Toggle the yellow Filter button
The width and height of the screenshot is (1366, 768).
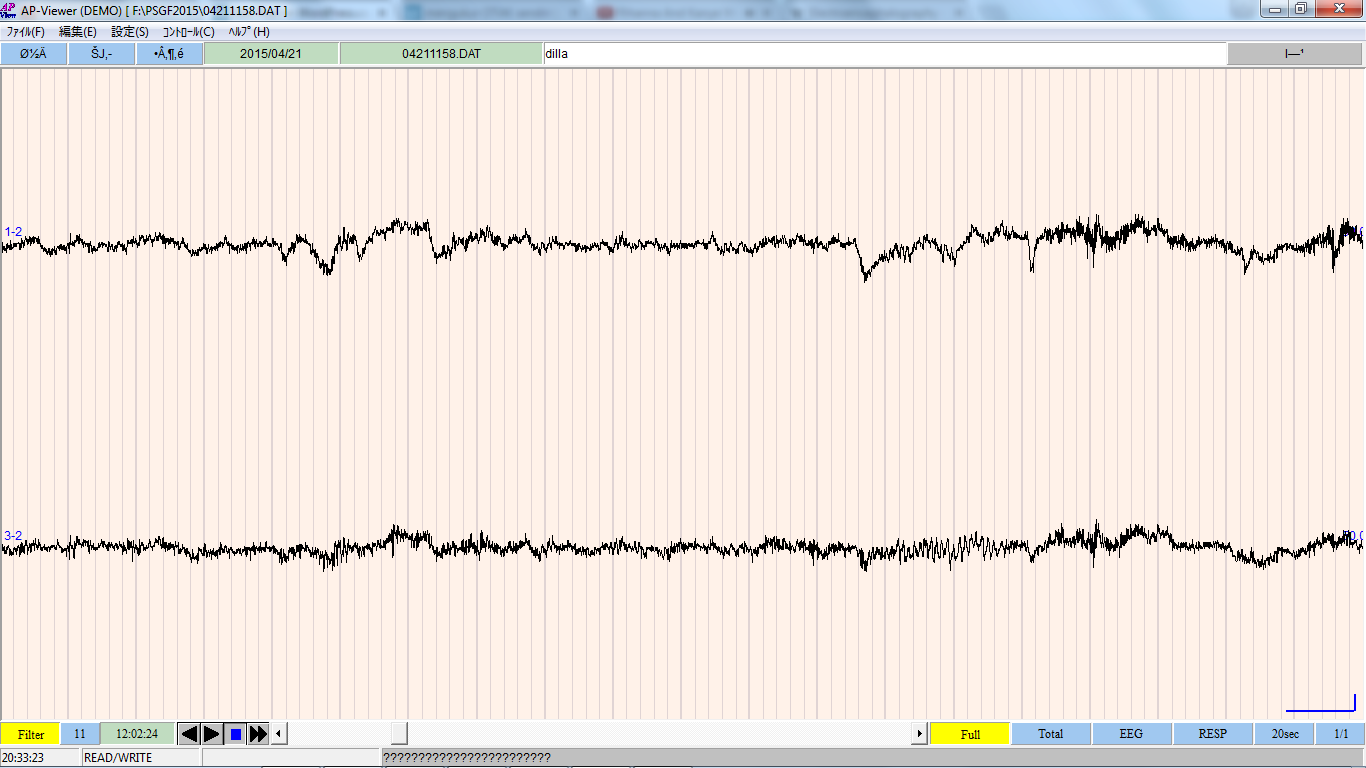point(31,734)
